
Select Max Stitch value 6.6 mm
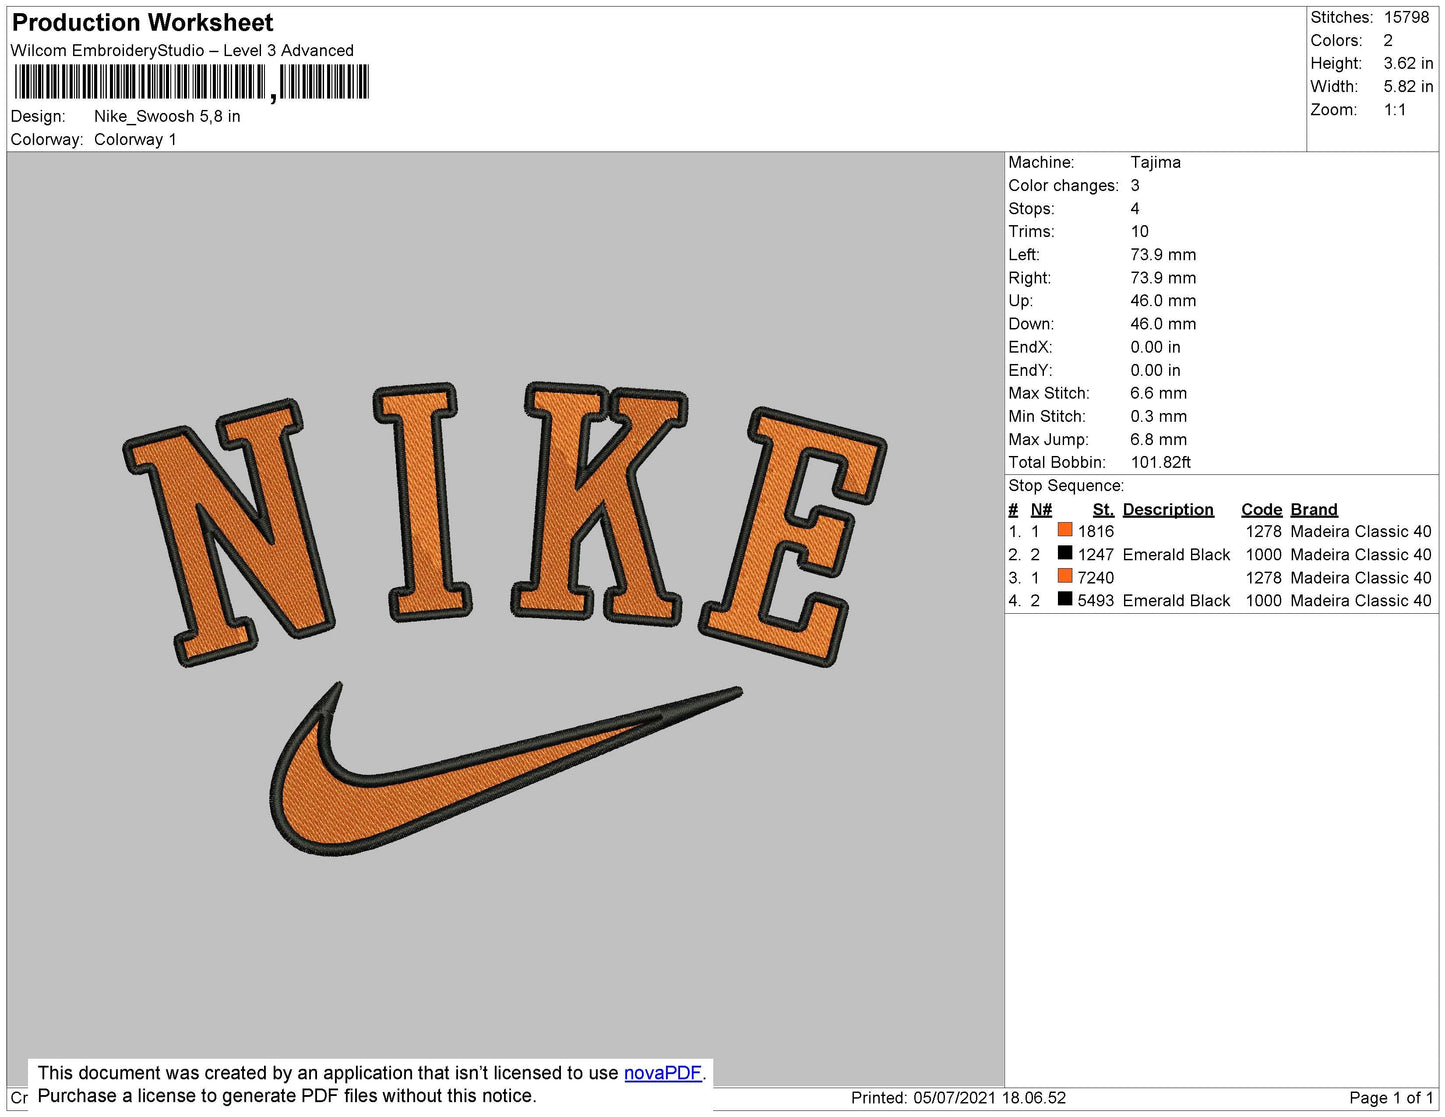[x=1158, y=394]
